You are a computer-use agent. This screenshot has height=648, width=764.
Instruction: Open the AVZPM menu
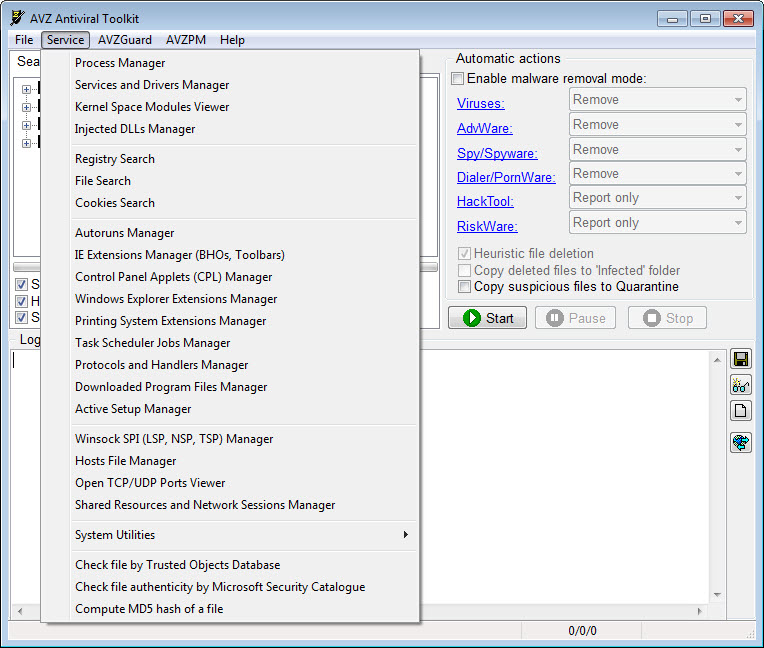pyautogui.click(x=186, y=40)
